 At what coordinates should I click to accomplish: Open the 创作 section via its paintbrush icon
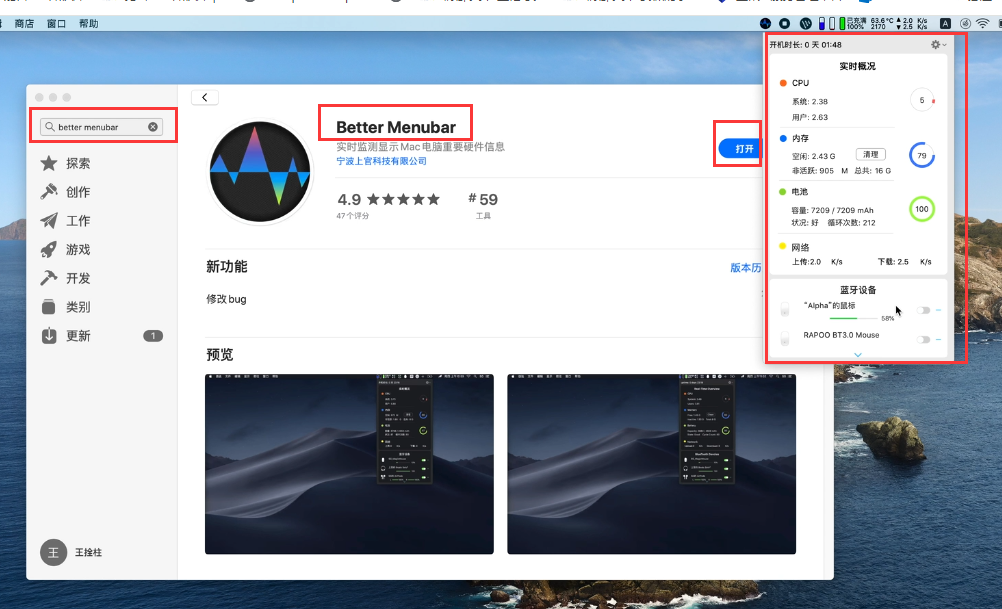click(x=49, y=192)
